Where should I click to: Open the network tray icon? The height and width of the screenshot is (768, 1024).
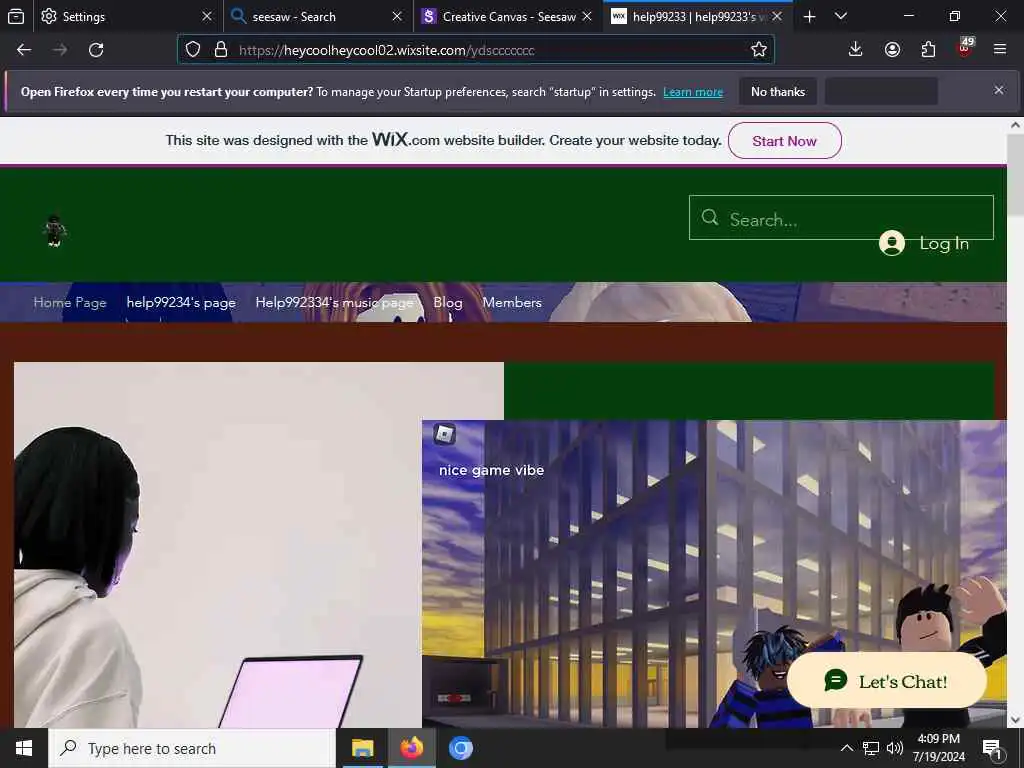(871, 748)
